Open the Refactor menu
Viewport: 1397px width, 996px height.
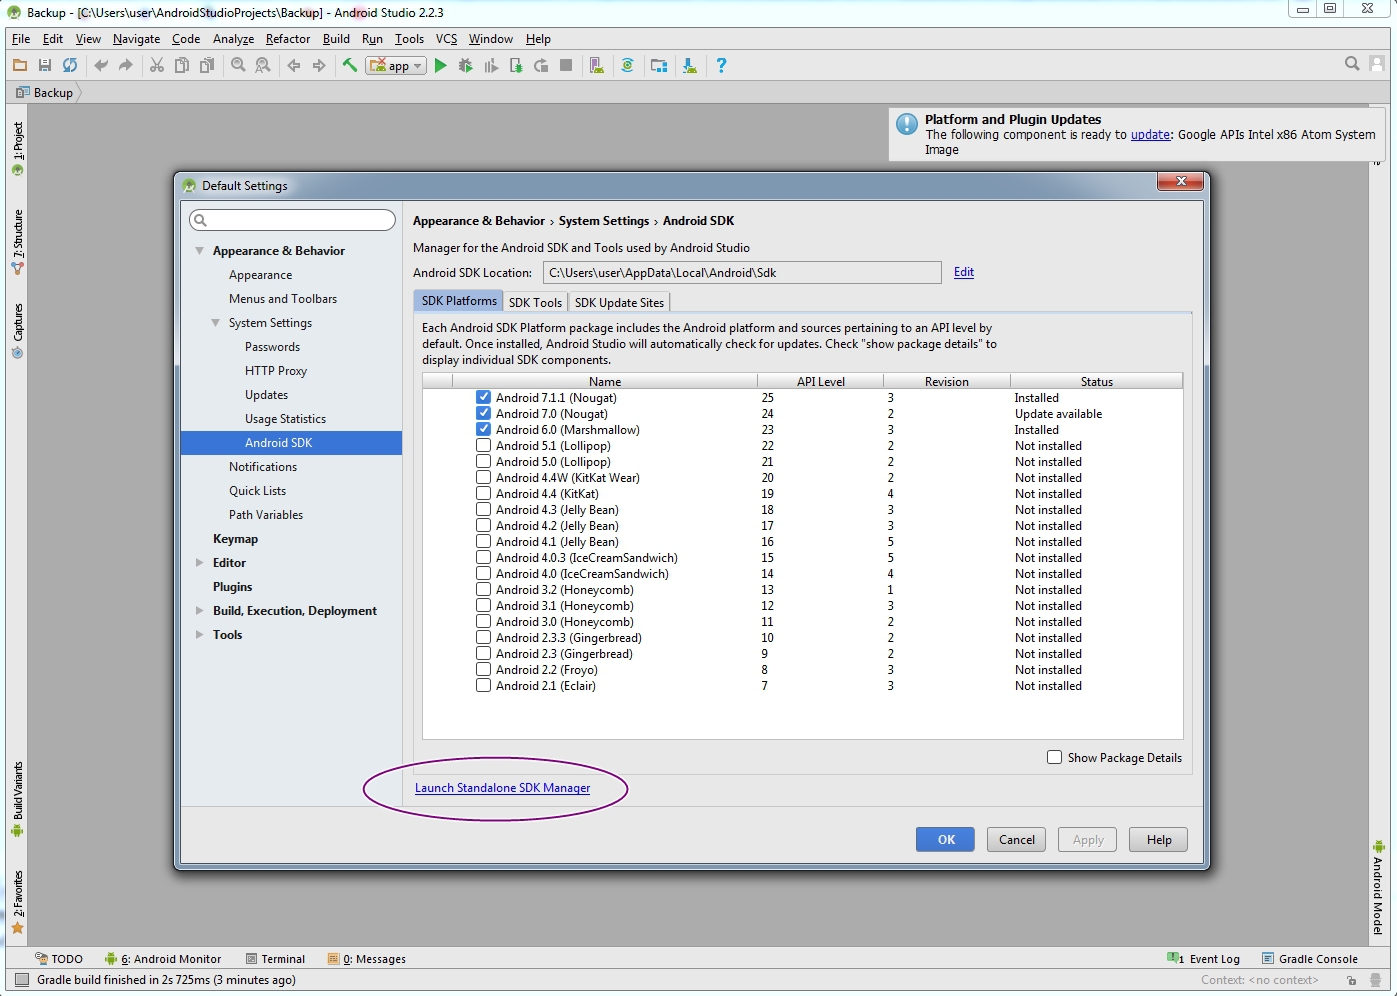pyautogui.click(x=288, y=39)
